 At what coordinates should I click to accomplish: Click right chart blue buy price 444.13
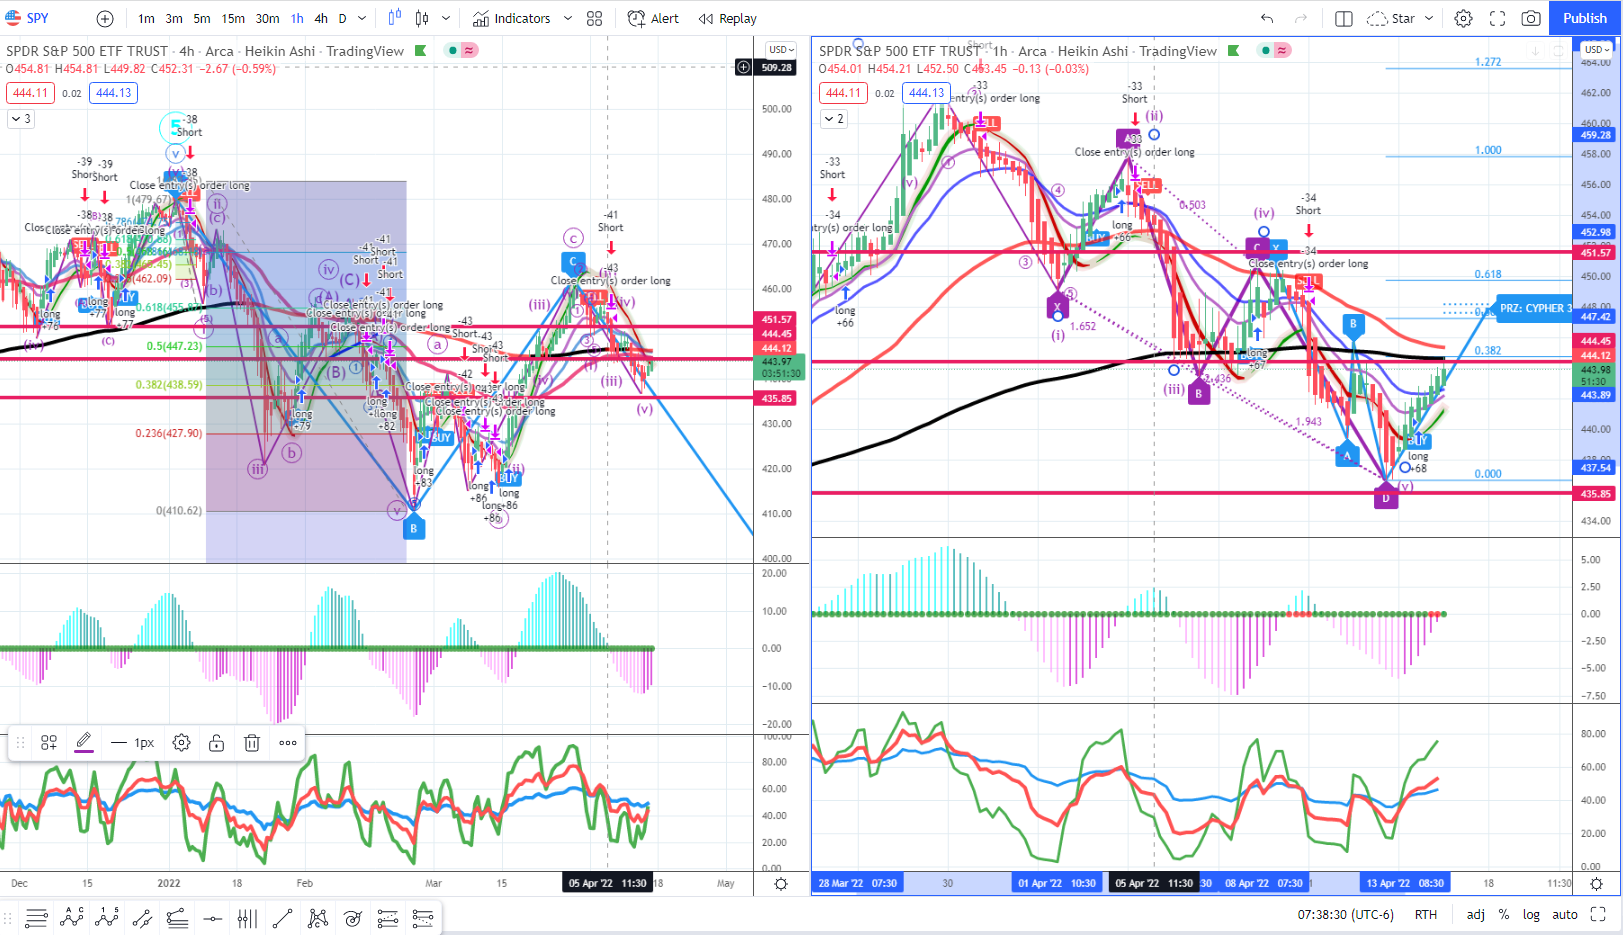coord(926,93)
